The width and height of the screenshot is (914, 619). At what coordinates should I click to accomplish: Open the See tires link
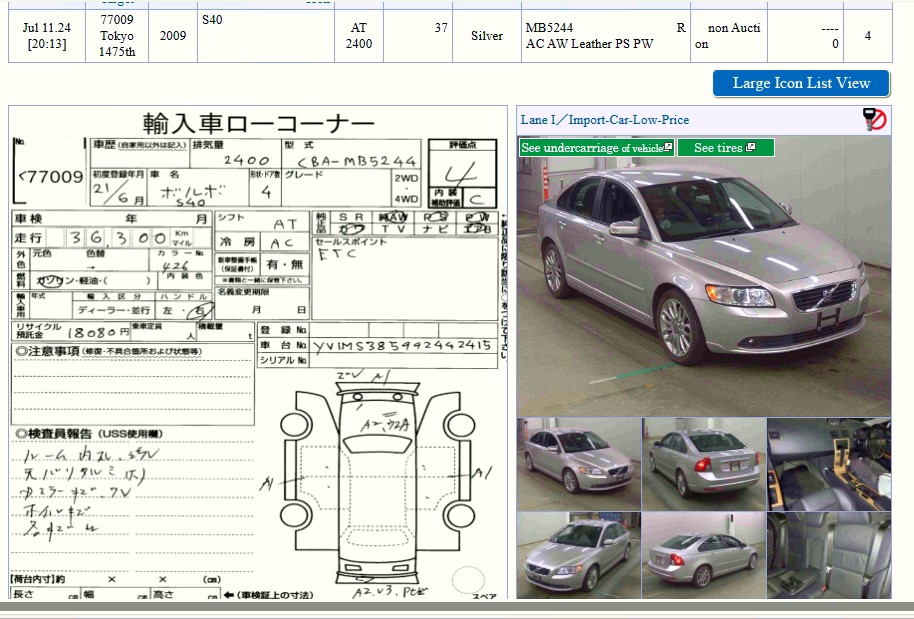point(725,147)
